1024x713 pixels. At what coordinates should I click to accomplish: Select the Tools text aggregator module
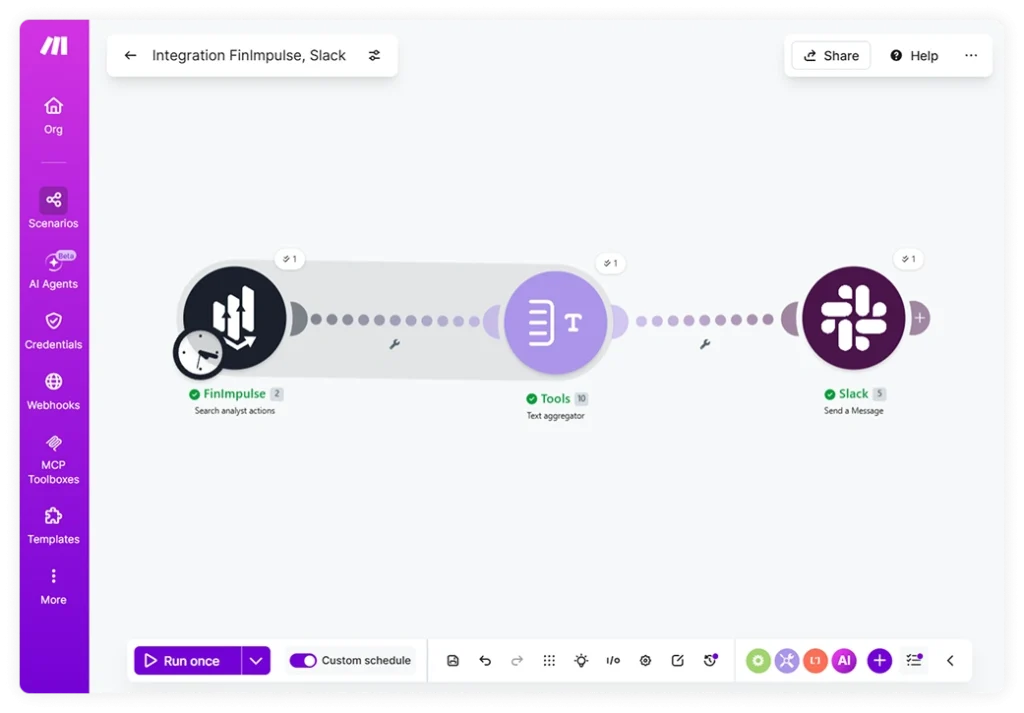click(556, 323)
